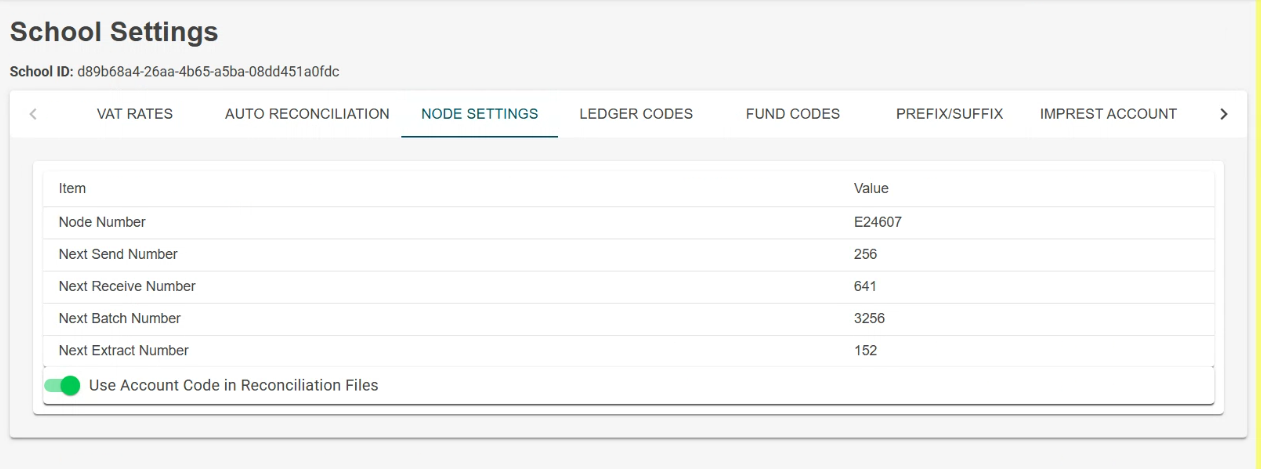
Task: Switch to the Auto Reconciliation tab
Action: [x=307, y=114]
